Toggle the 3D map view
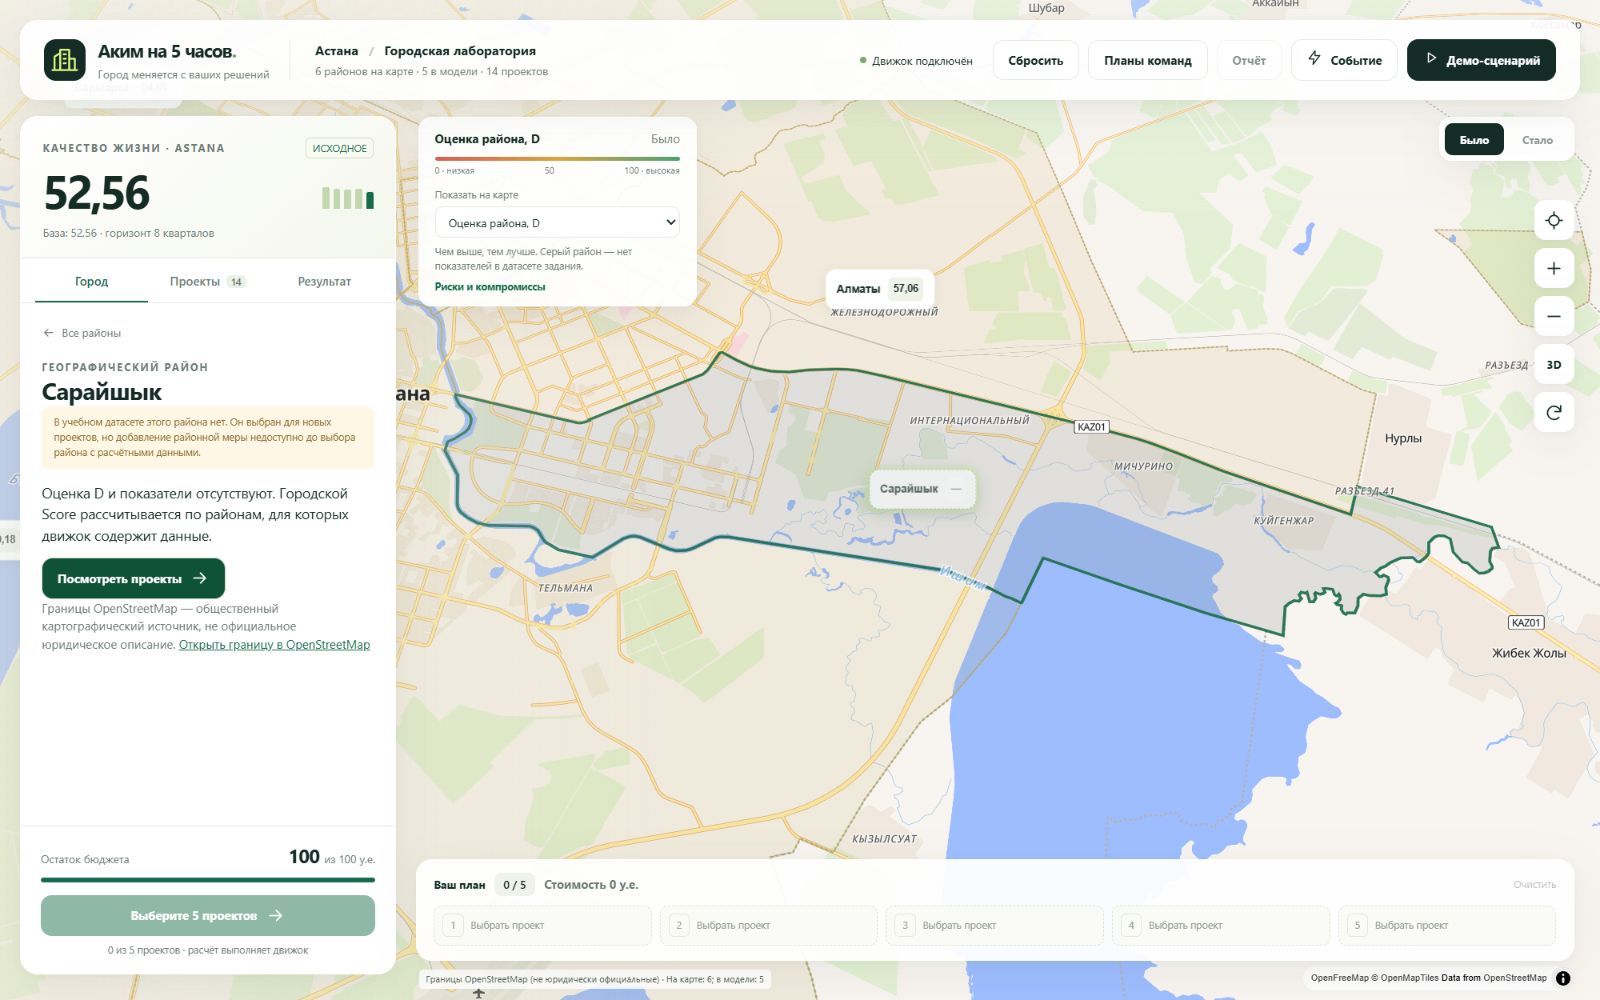Screen dimensions: 1600x1000 [1554, 364]
